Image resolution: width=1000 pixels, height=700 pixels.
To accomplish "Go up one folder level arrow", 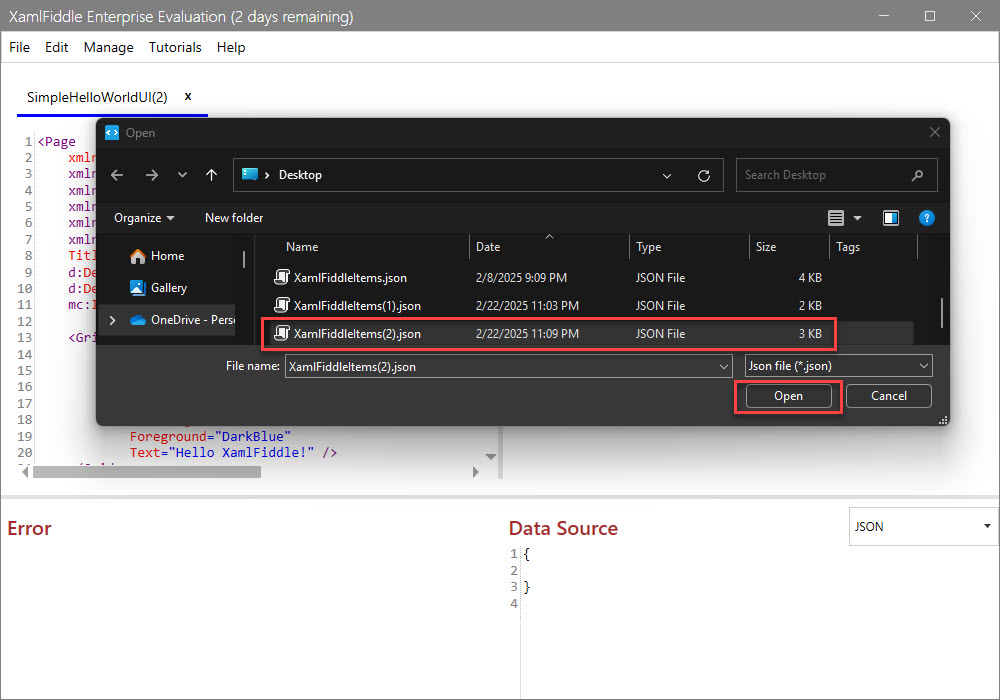I will coord(212,175).
